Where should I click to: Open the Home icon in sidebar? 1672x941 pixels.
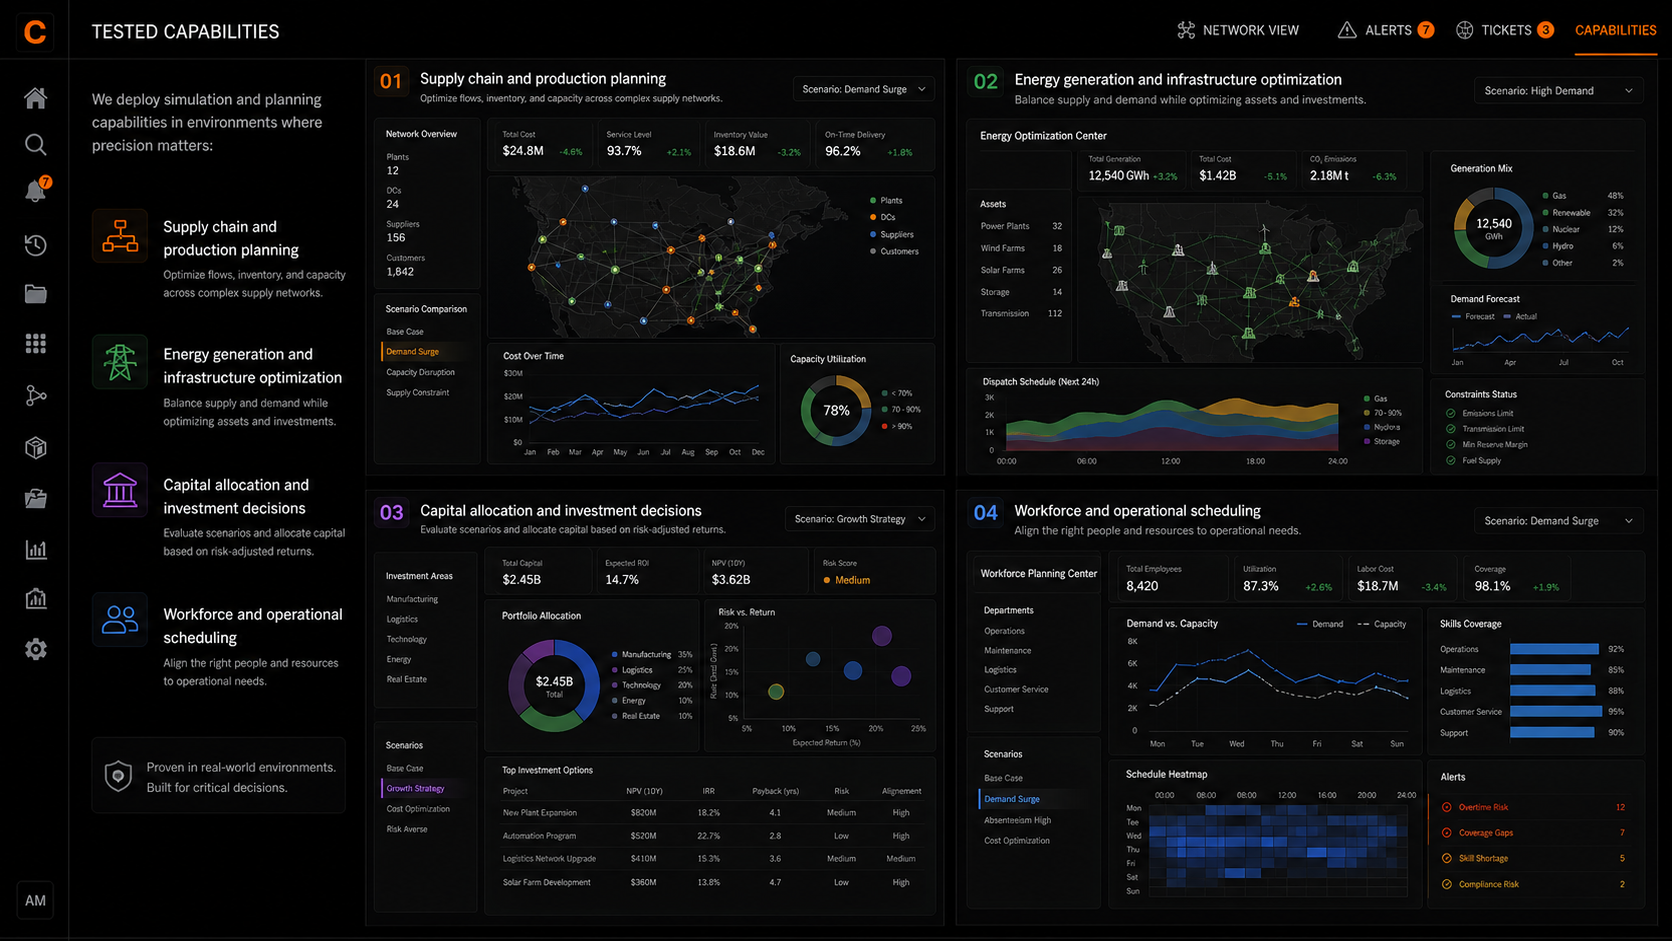coord(35,97)
